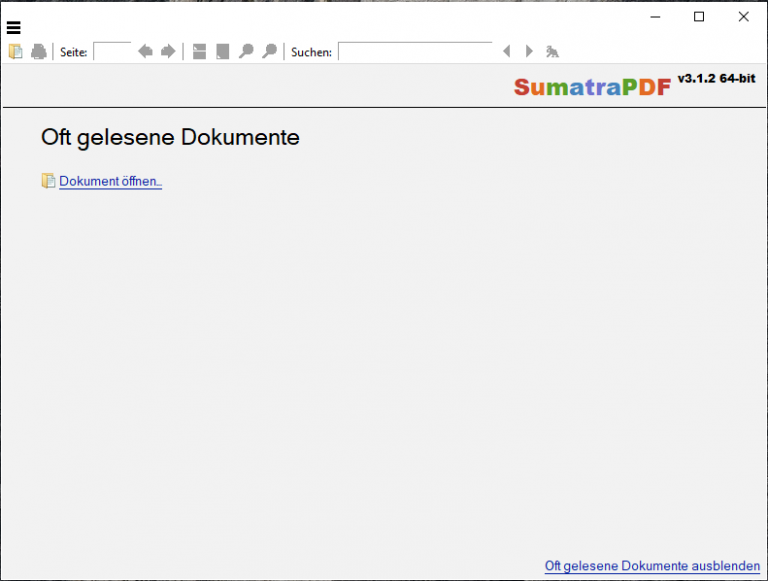Minimize the SumatraPDF window
Viewport: 768px width, 581px height.
(654, 16)
